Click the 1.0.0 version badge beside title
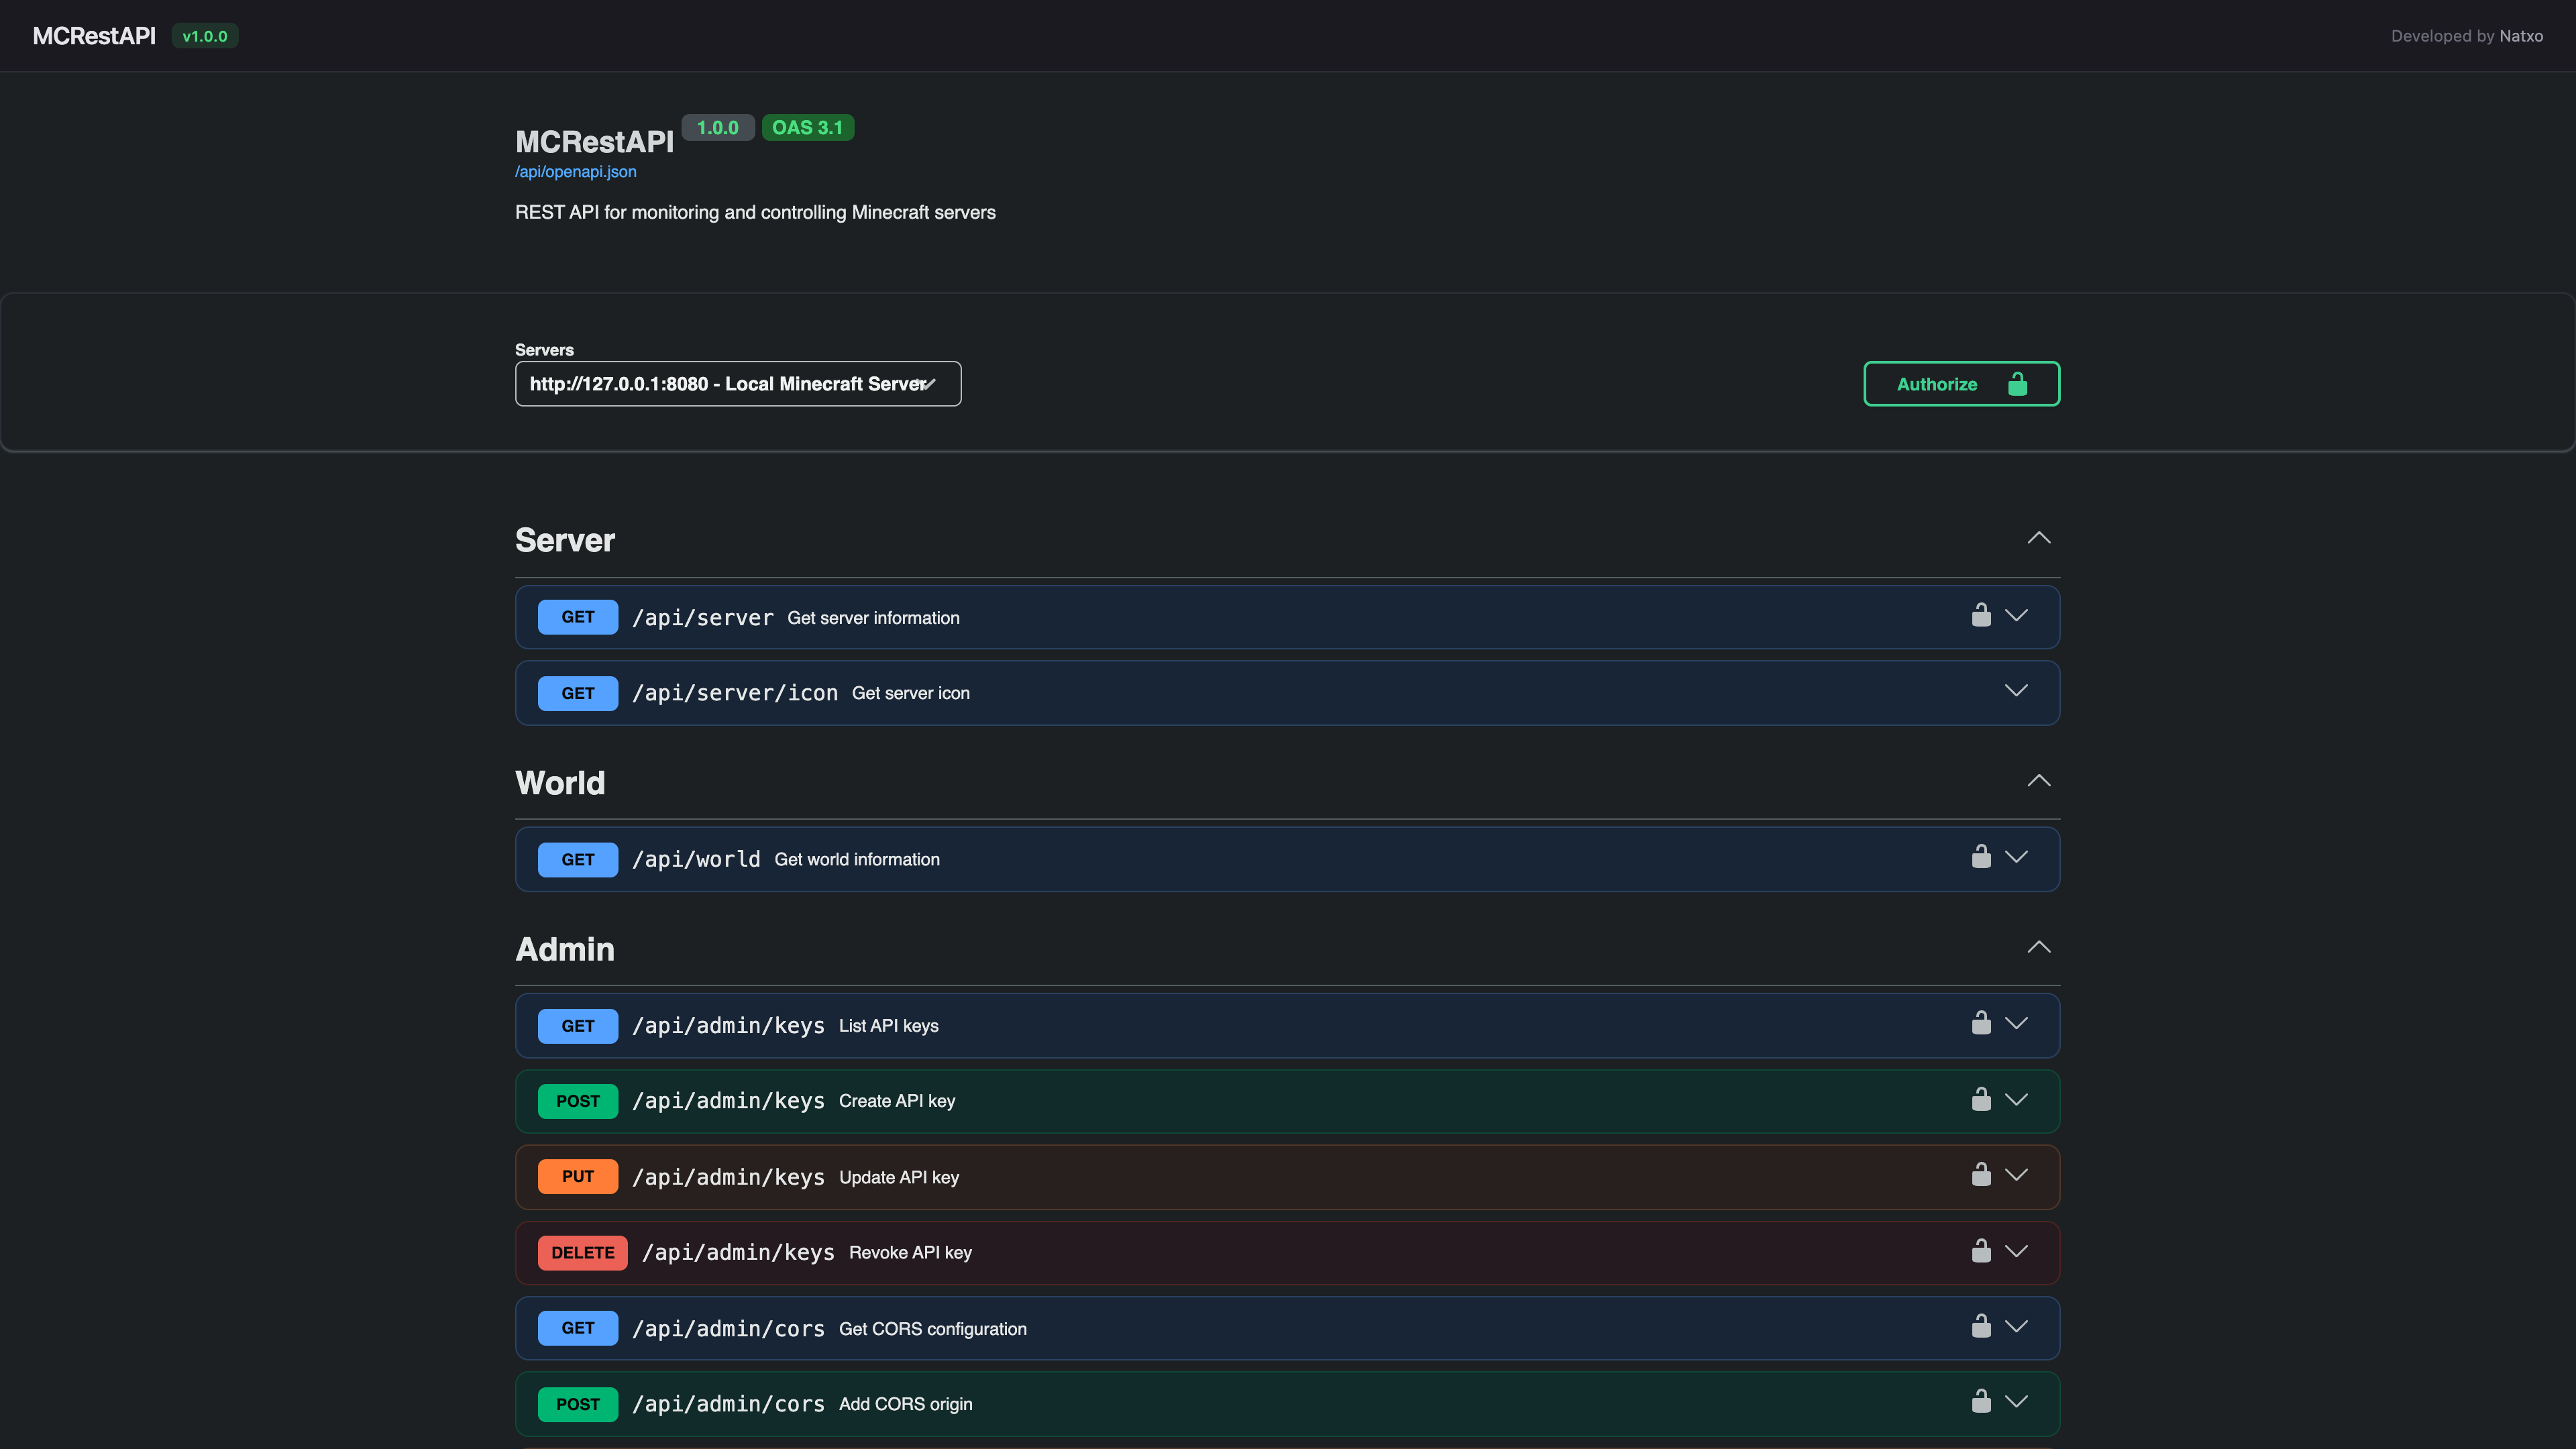 click(717, 128)
